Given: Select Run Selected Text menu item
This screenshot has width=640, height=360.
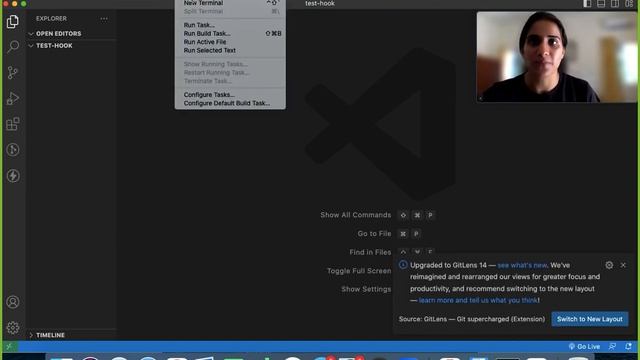Looking at the screenshot, I should pos(230,51).
